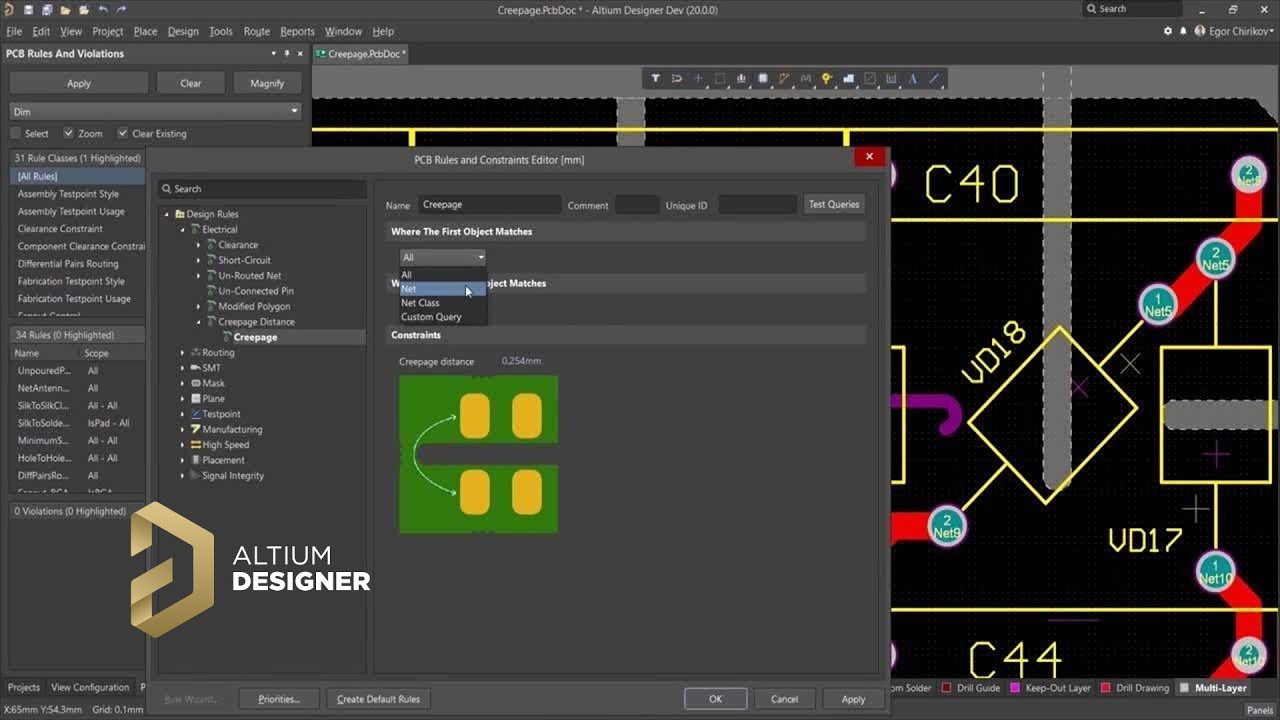This screenshot has width=1280, height=720.
Task: Toggle the Clear Existing checkbox
Action: [122, 133]
